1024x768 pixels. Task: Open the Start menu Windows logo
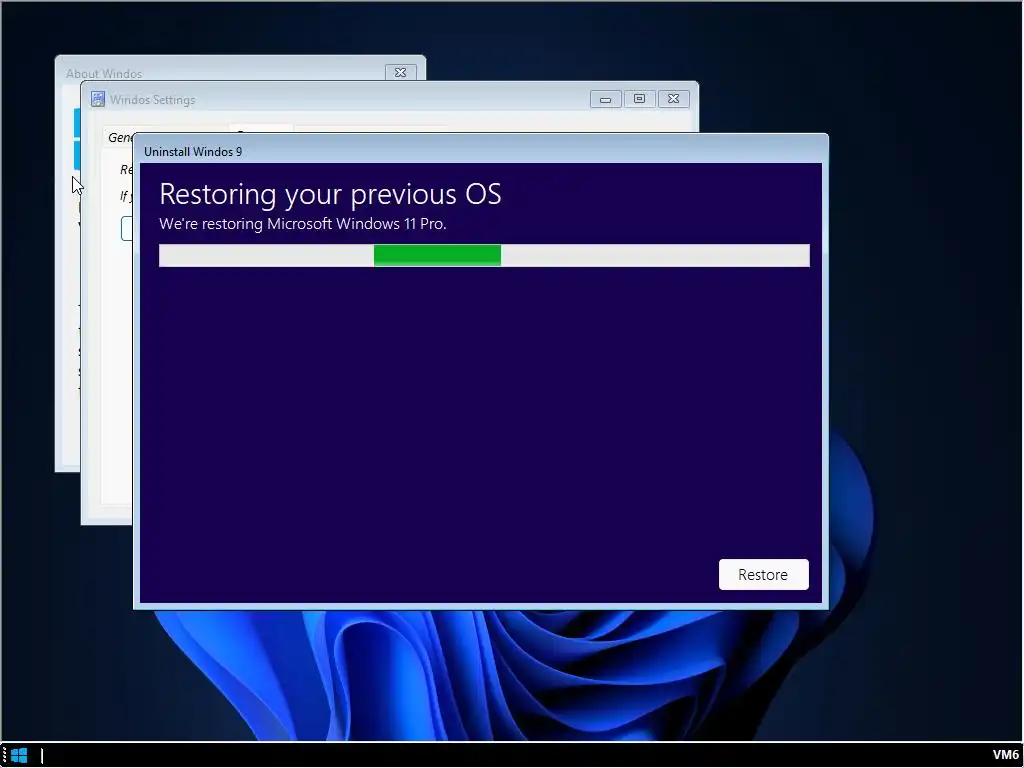[x=19, y=756]
